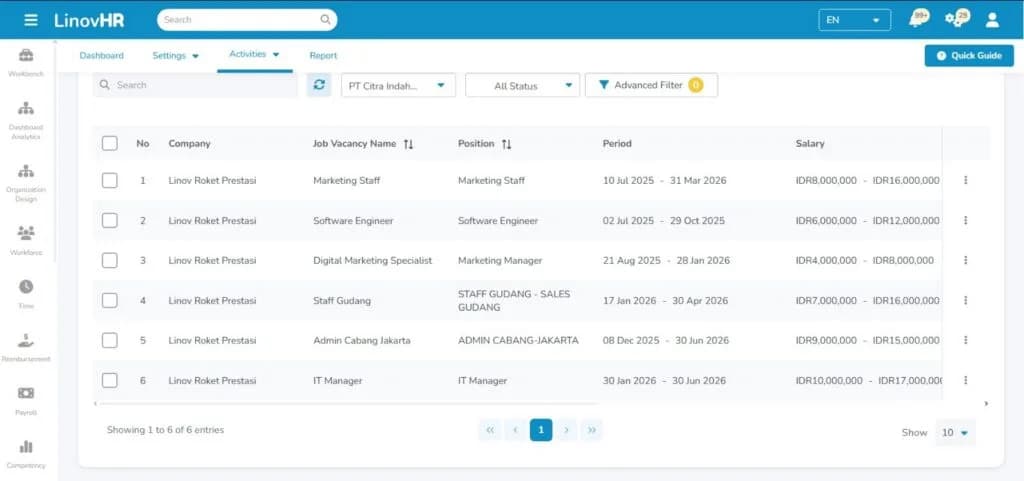Open notifications bell with 99+ badge
Image resolution: width=1024 pixels, height=481 pixels.
920,19
